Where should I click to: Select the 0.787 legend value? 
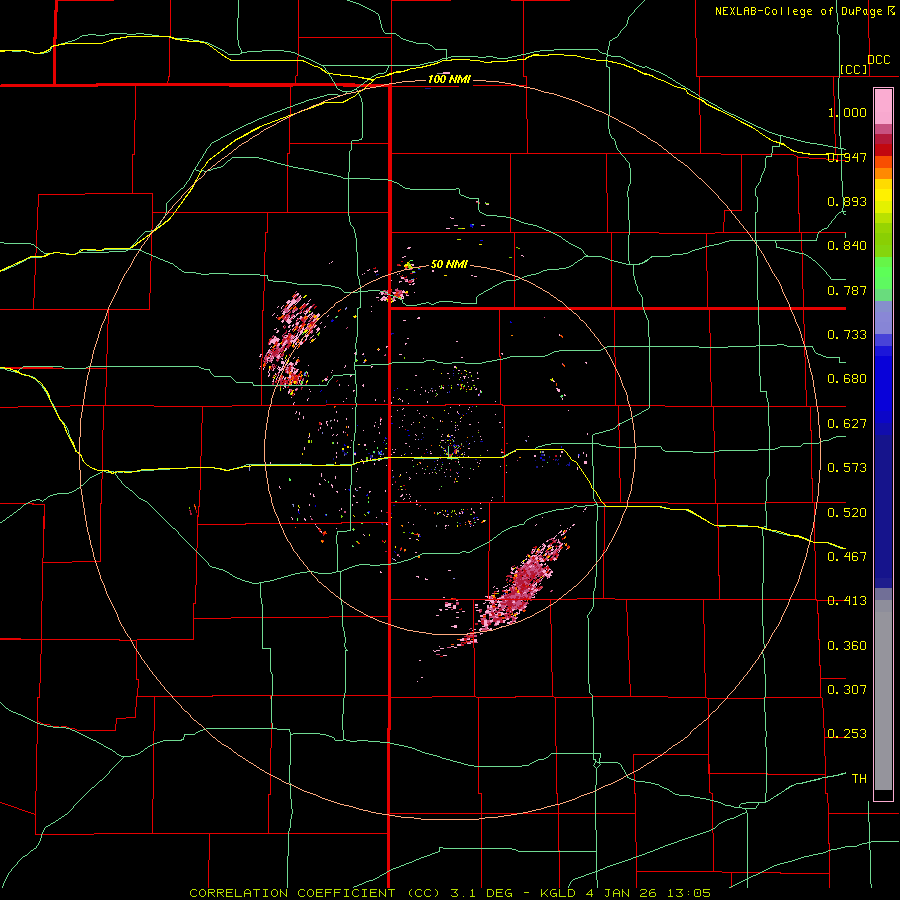(847, 290)
